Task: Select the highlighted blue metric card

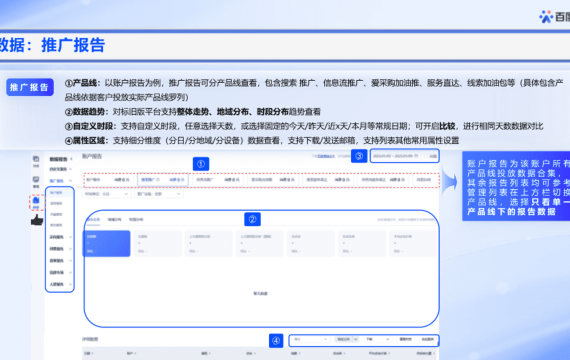Action: [107, 244]
